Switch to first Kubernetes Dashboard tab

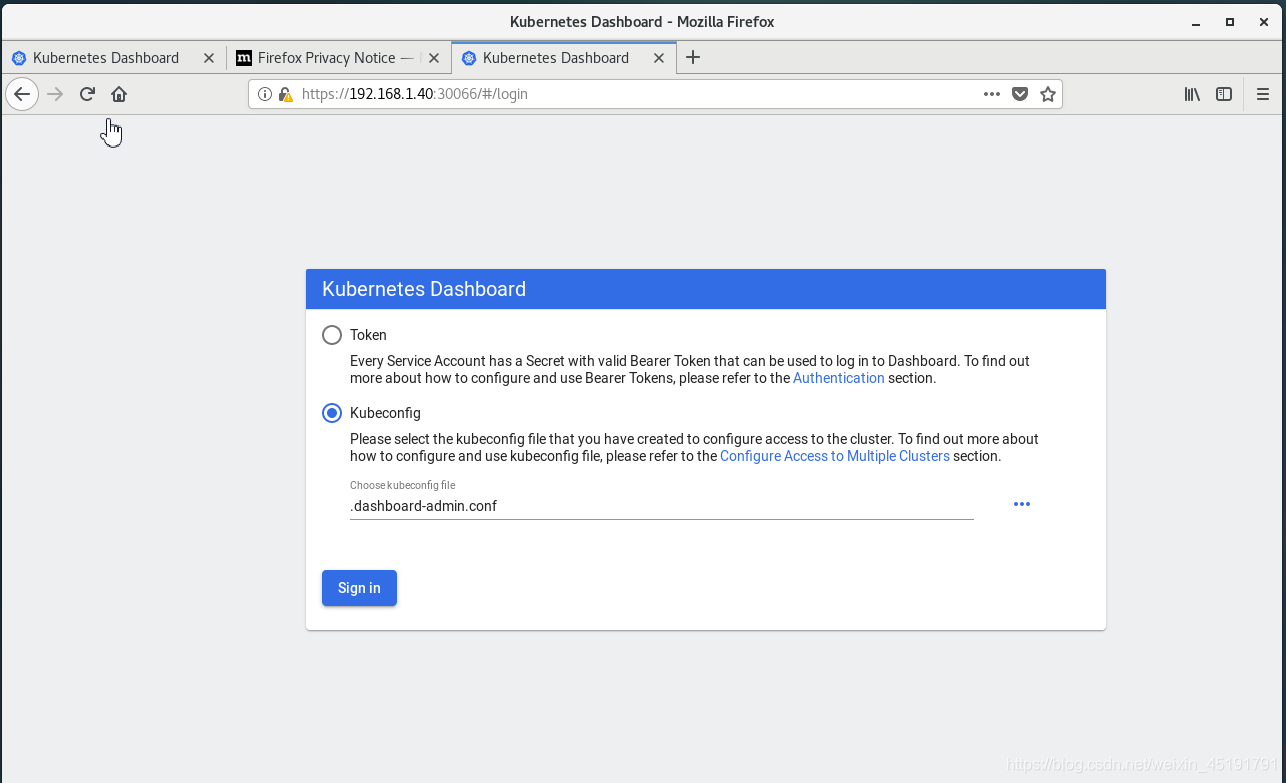113,58
